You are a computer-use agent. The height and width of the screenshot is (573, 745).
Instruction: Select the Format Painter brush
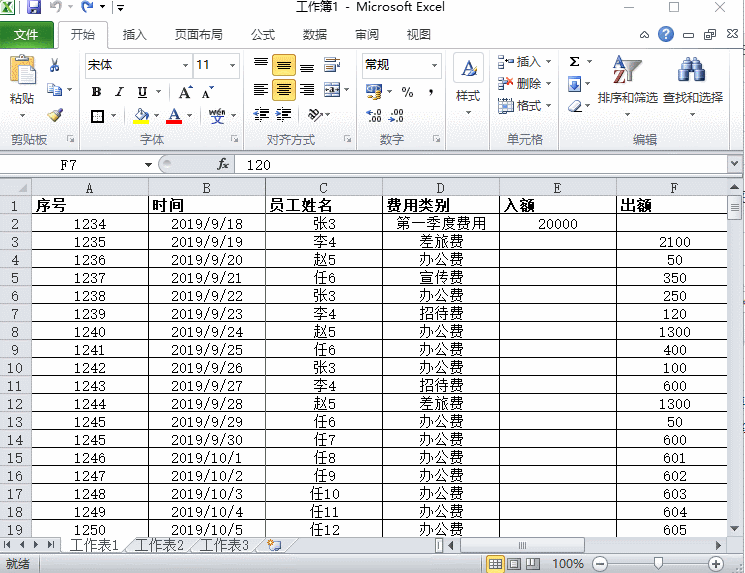[x=55, y=115]
